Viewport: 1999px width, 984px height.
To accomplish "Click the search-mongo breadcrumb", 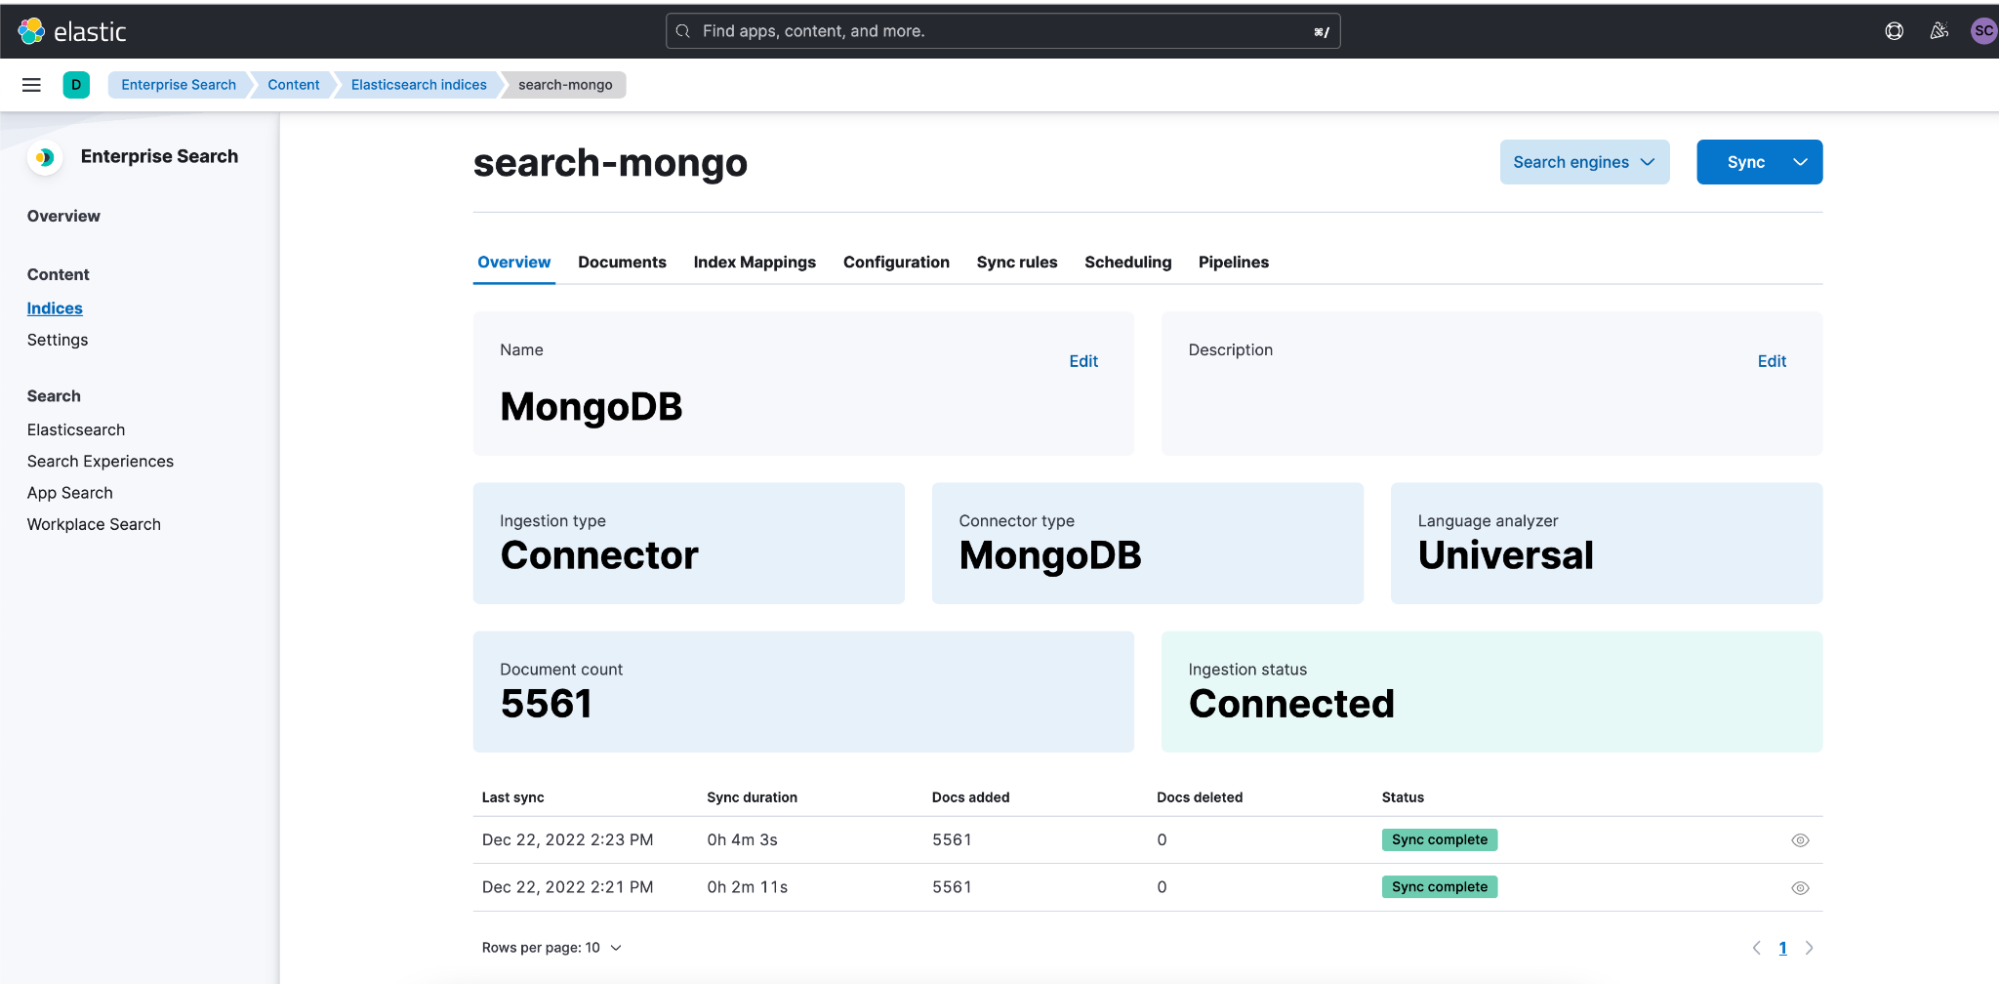I will coord(565,85).
